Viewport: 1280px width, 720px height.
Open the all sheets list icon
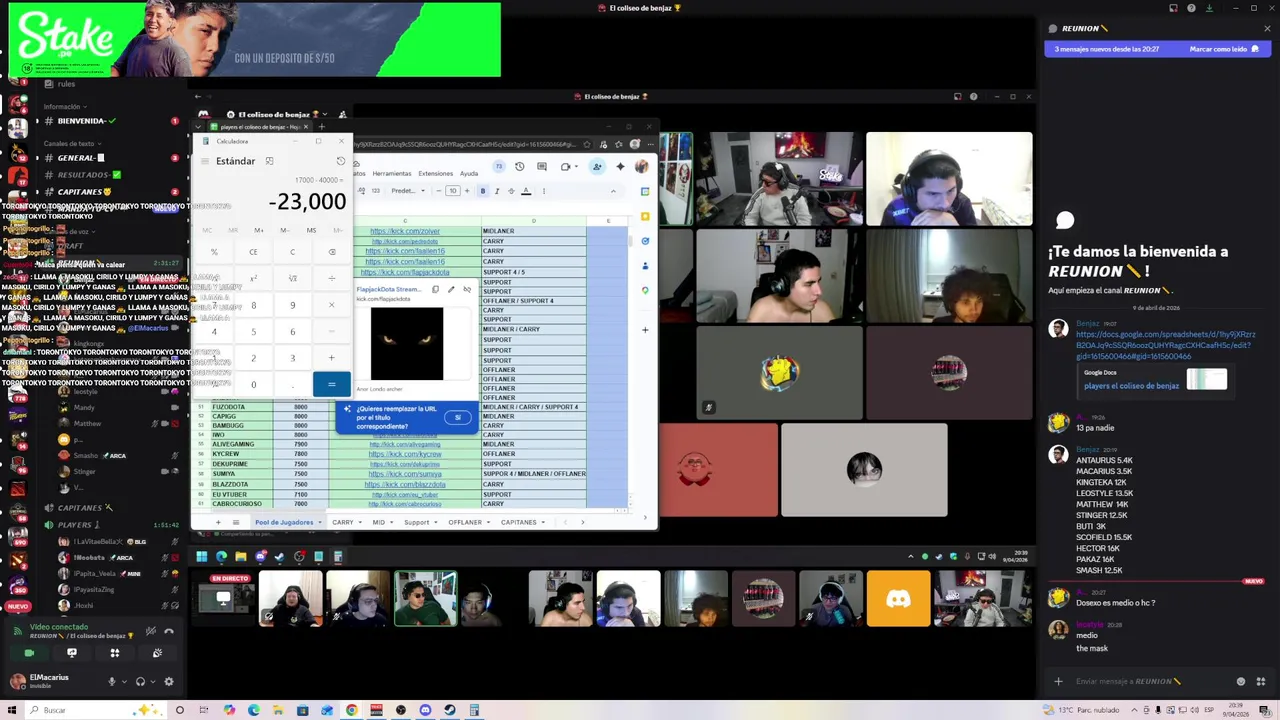tap(236, 522)
